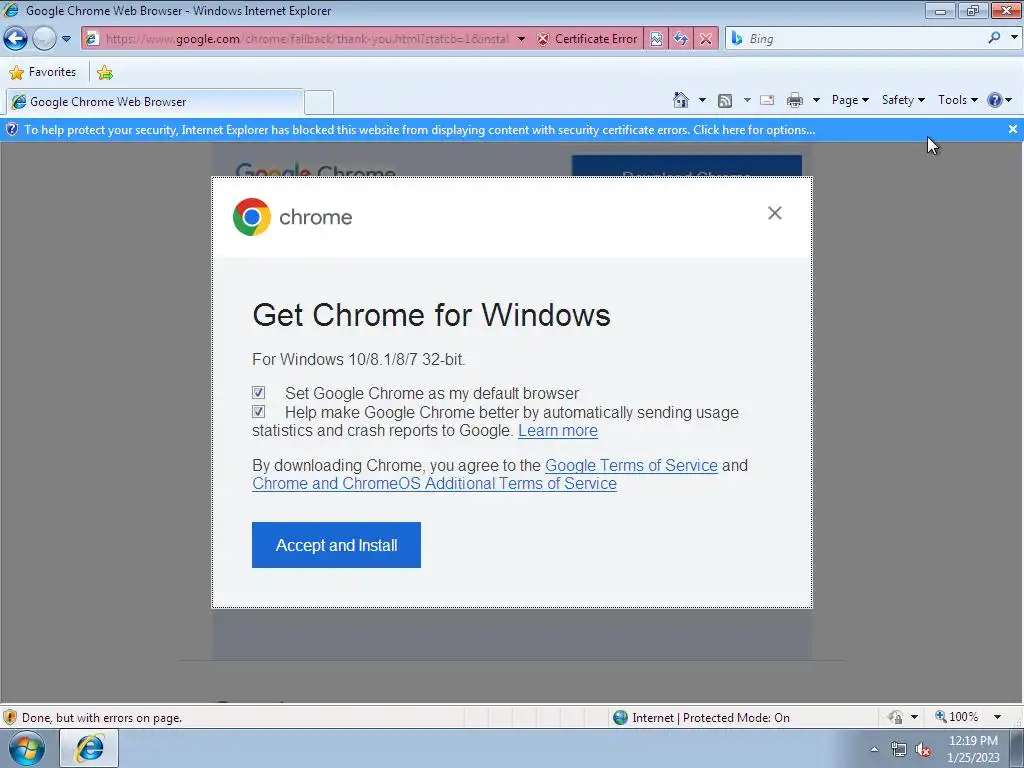Open the Tools menu

[x=957, y=100]
